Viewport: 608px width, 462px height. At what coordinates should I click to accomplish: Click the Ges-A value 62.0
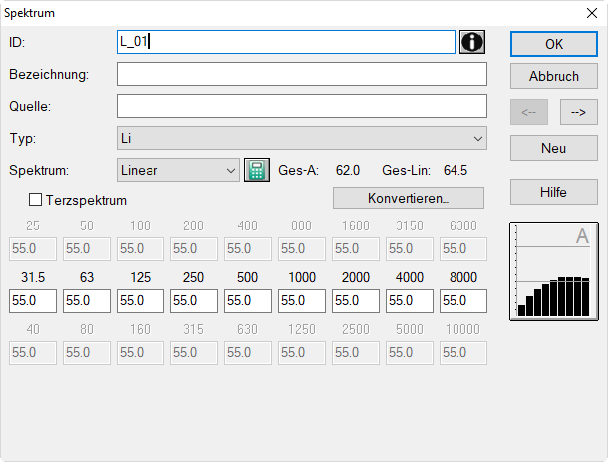[x=348, y=170]
